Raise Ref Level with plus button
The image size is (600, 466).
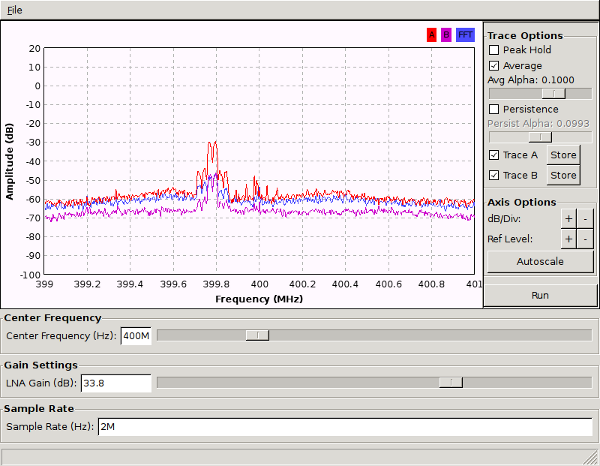pyautogui.click(x=569, y=239)
